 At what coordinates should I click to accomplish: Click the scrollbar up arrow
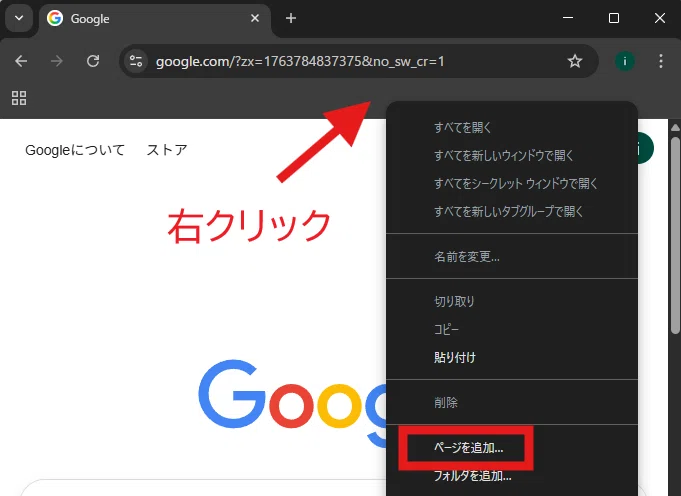point(675,127)
